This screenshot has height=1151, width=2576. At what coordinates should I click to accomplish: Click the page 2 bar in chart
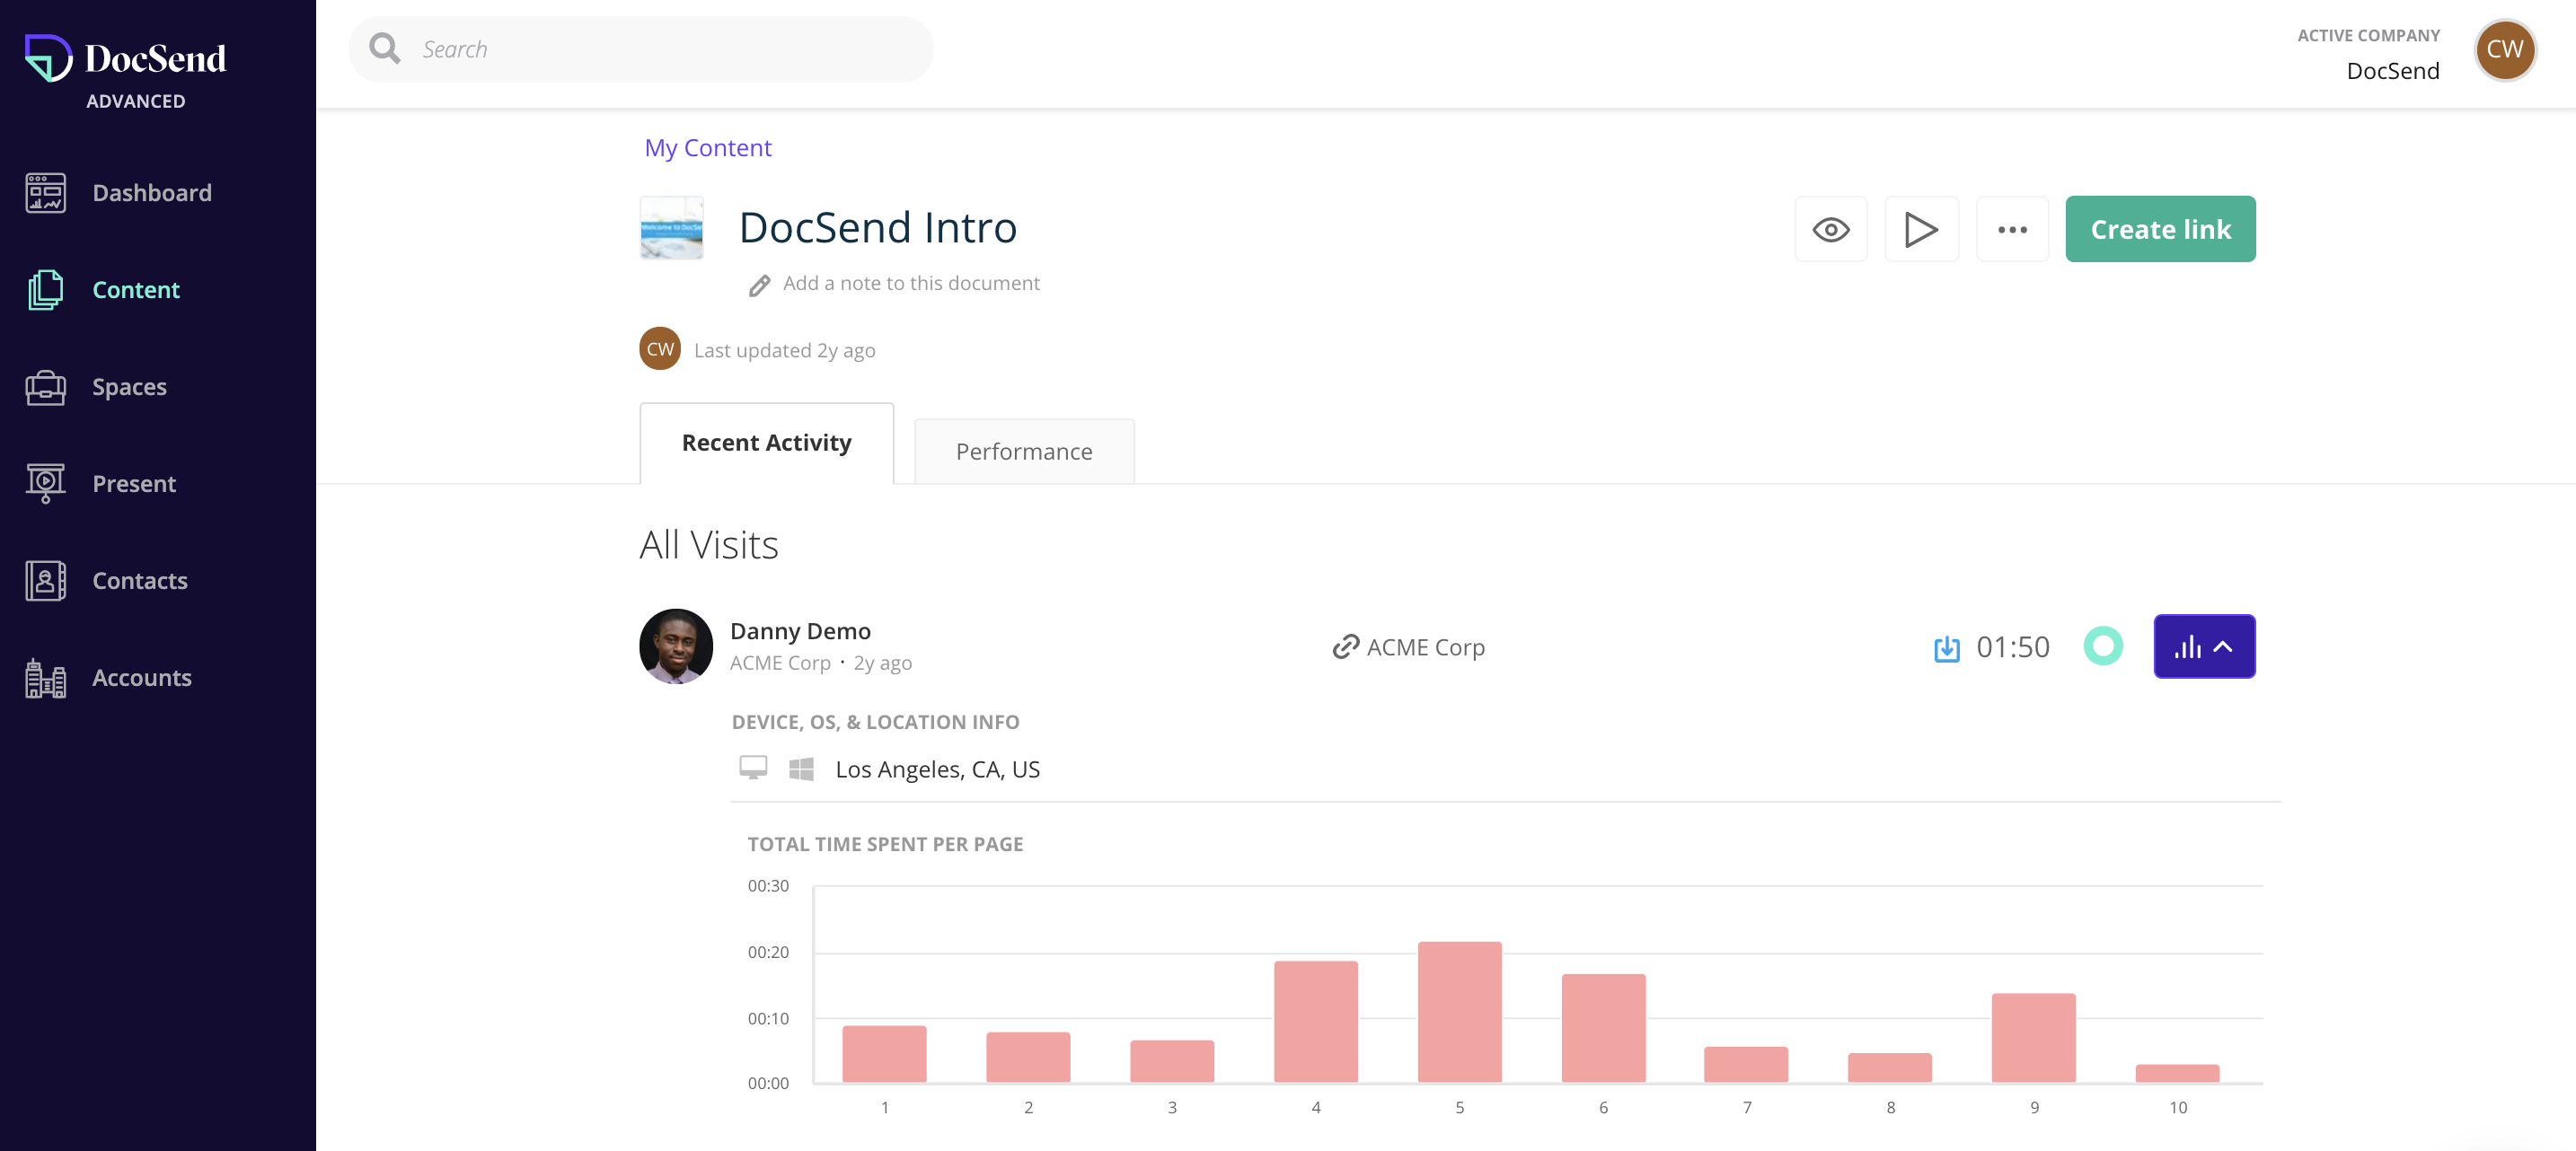click(x=1028, y=1056)
